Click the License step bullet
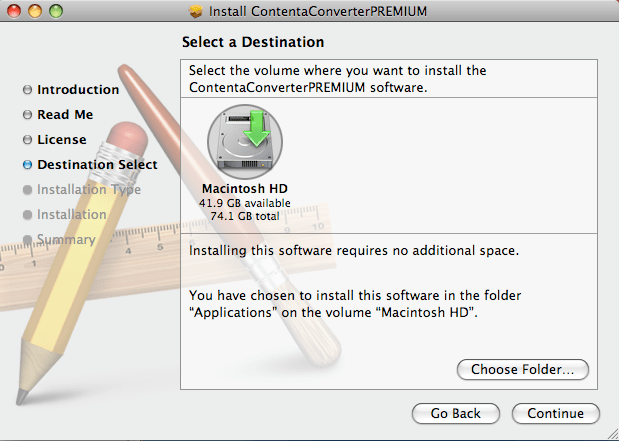This screenshot has height=441, width=619. [x=27, y=139]
